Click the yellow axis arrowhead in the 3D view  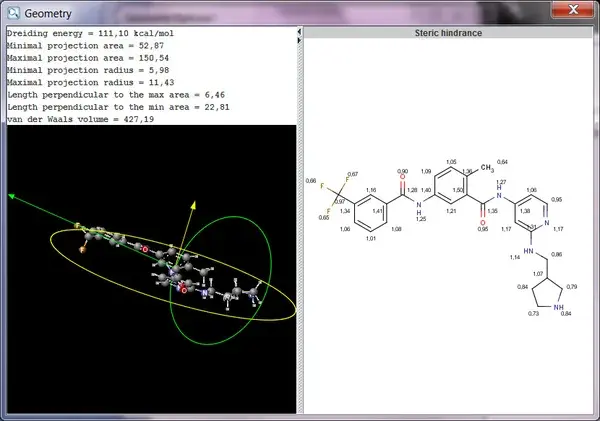point(194,205)
